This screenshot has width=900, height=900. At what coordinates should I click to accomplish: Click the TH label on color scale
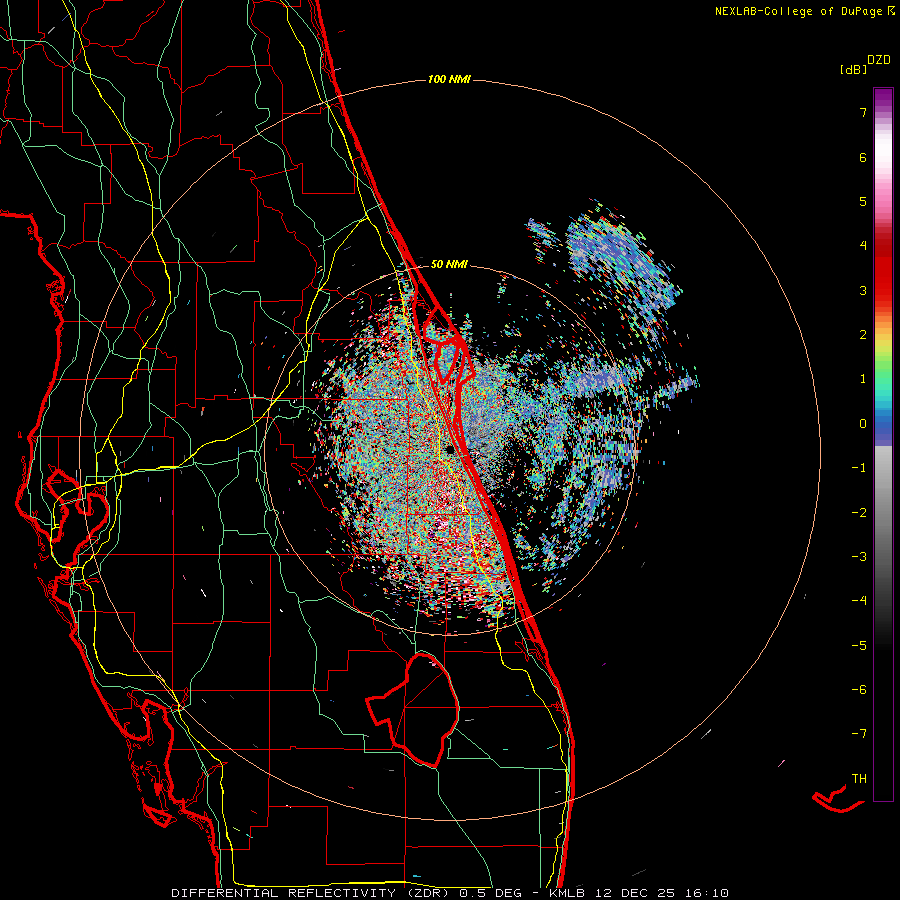click(x=859, y=778)
